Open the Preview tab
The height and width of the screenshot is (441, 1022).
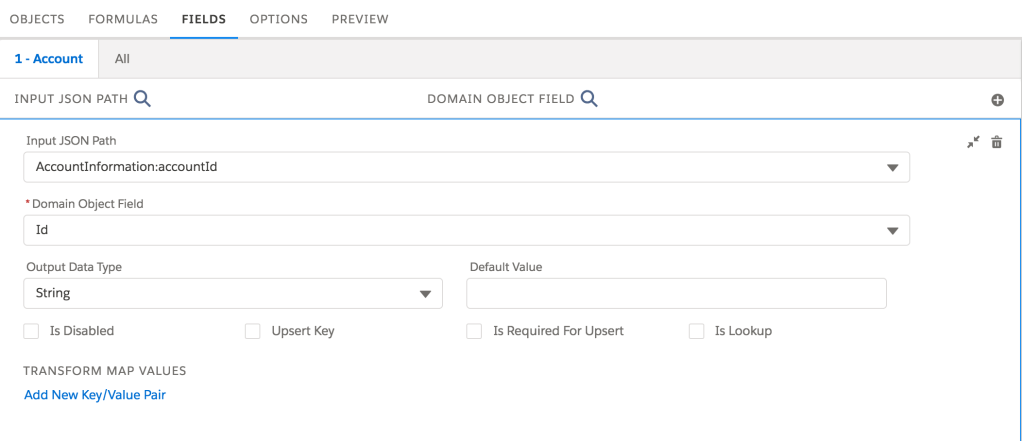360,19
